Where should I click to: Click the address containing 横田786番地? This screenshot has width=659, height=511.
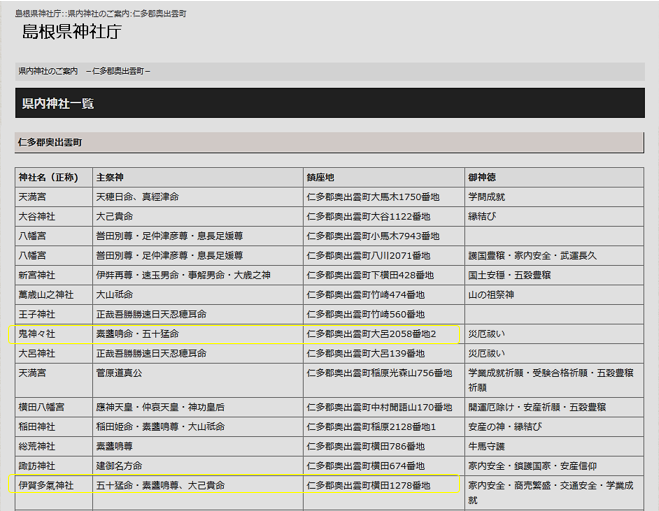point(366,446)
